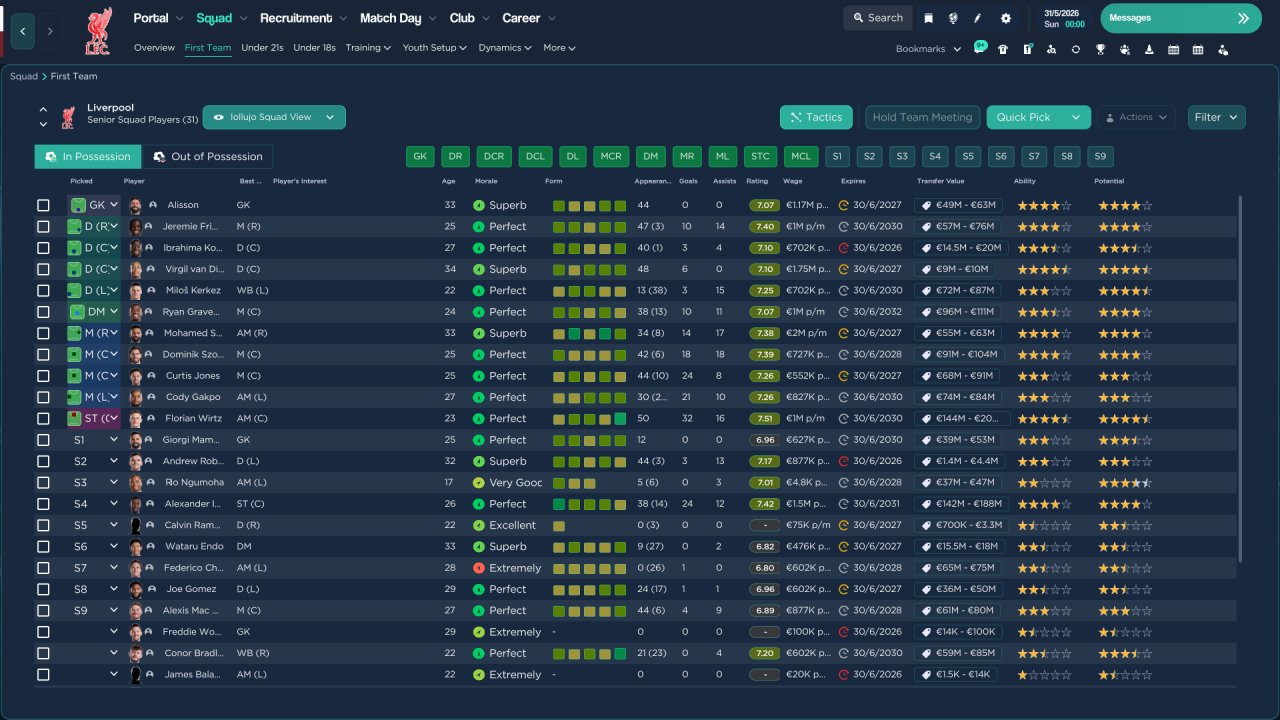Check the box for Wataru Endo row
This screenshot has height=720, width=1280.
tap(43, 547)
